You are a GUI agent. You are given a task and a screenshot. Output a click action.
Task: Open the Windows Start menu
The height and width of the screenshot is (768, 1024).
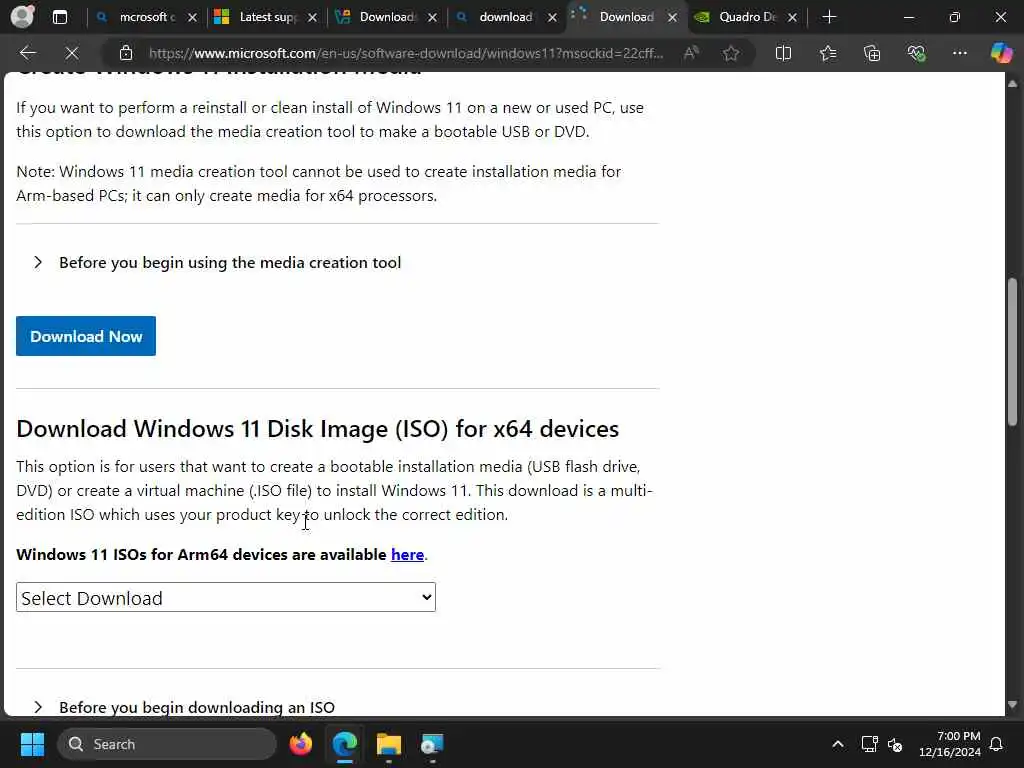click(32, 744)
